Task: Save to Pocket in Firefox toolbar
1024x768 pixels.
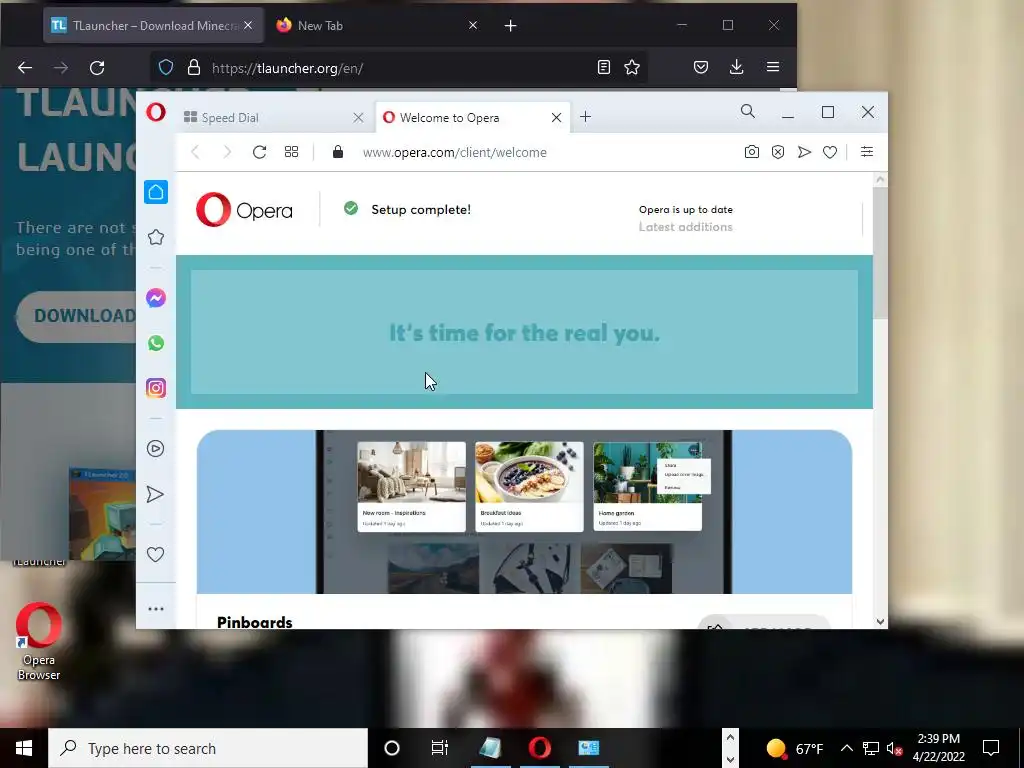Action: coord(701,67)
